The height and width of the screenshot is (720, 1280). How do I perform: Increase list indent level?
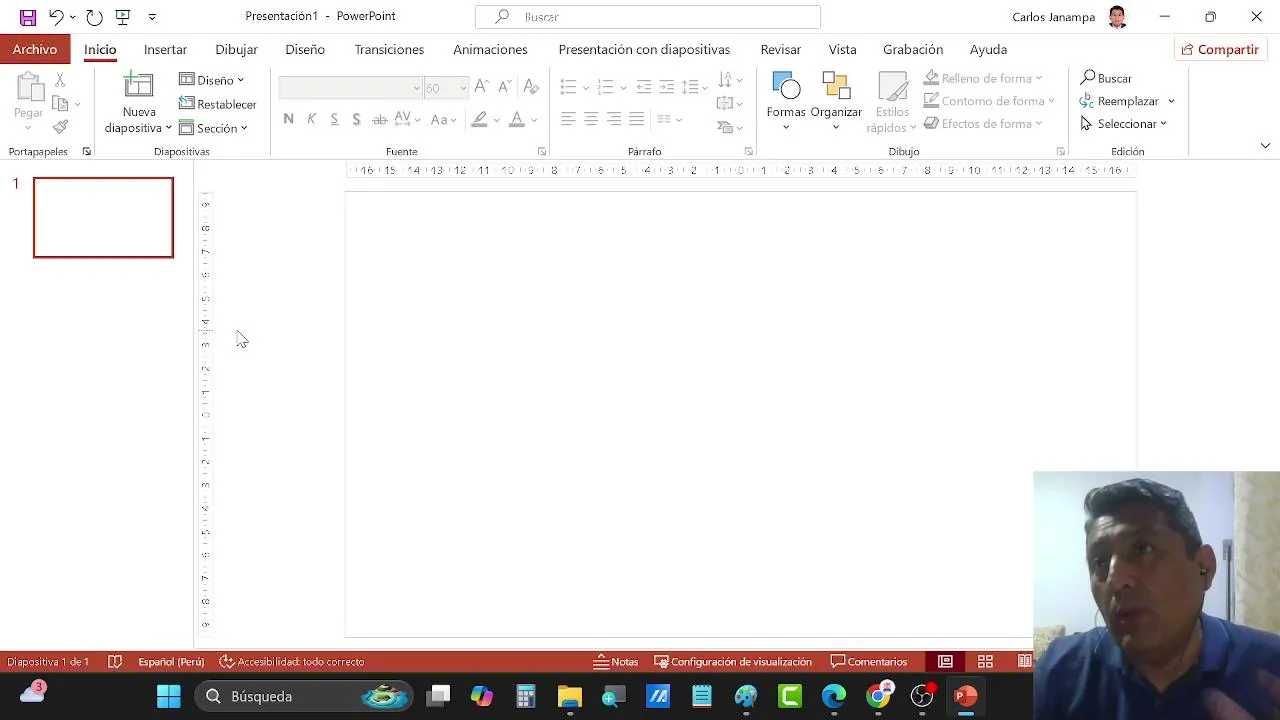667,87
